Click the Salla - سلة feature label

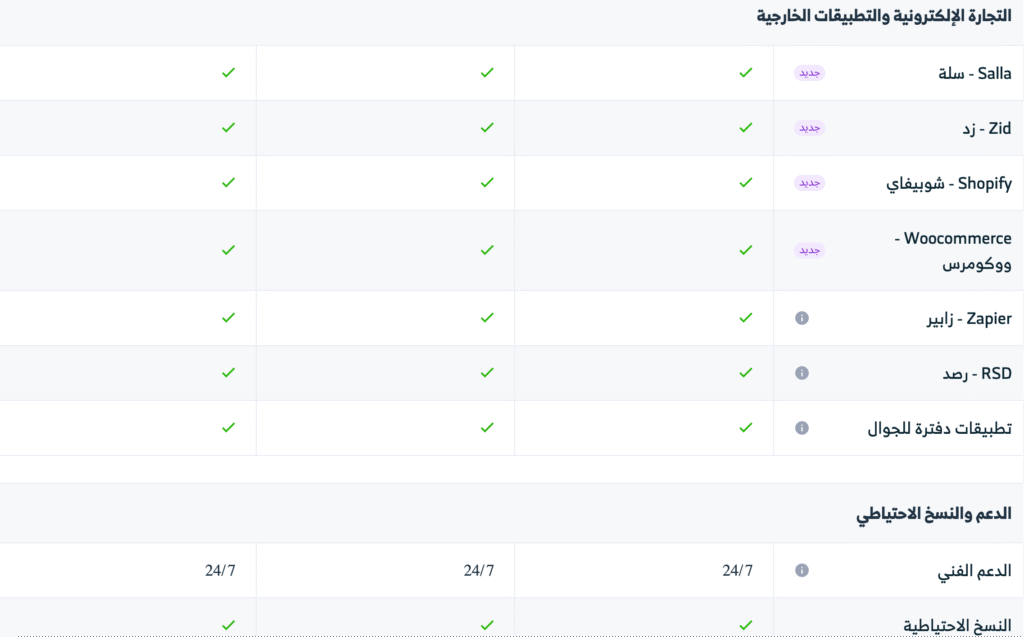pyautogui.click(x=977, y=73)
